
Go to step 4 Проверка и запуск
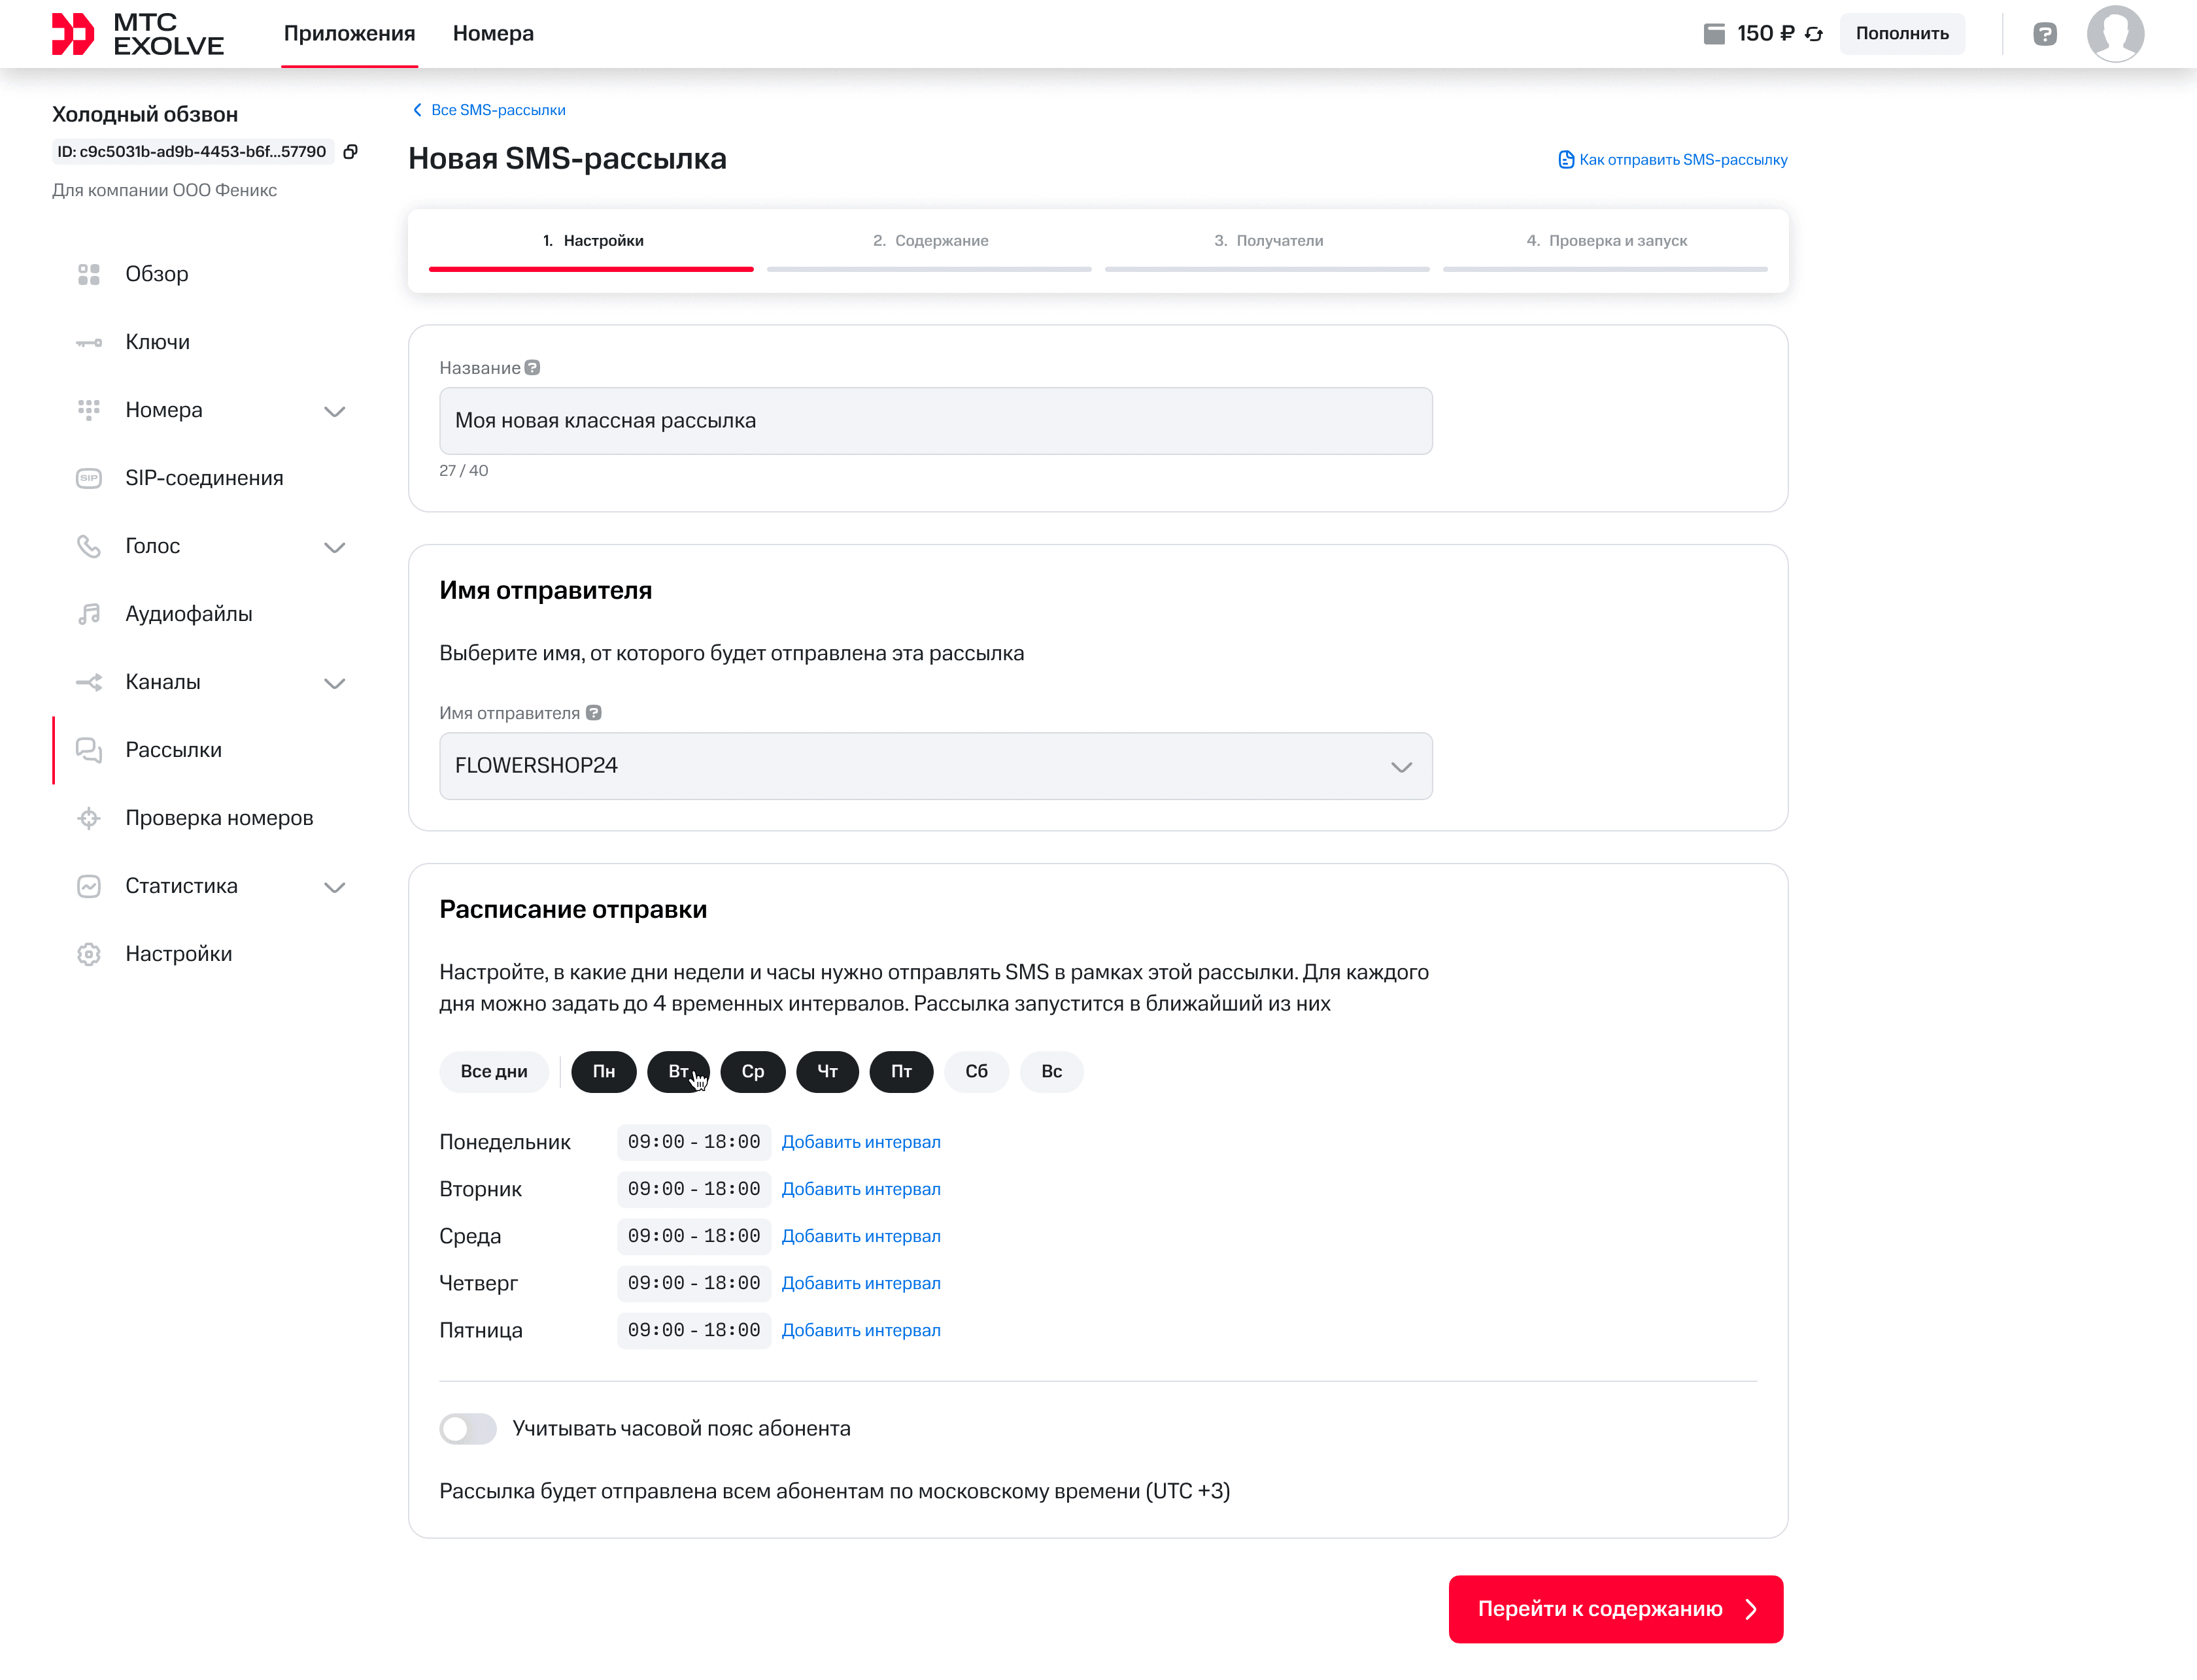pos(1606,241)
